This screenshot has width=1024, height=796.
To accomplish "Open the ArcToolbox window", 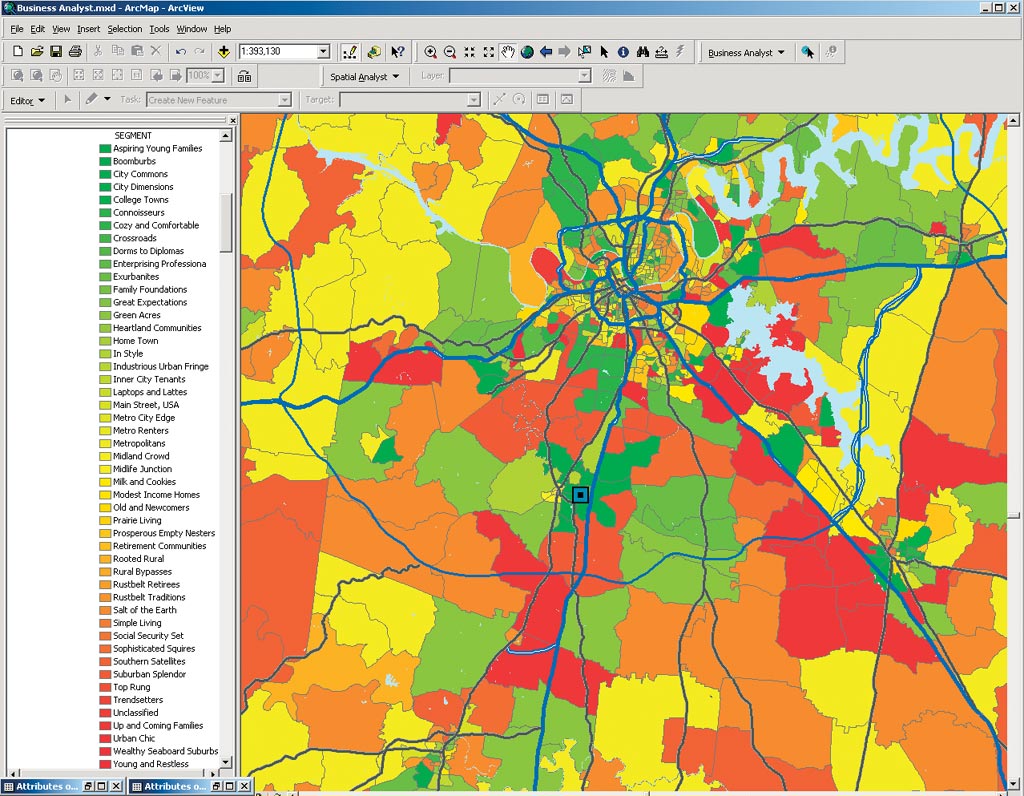I will pyautogui.click(x=374, y=52).
